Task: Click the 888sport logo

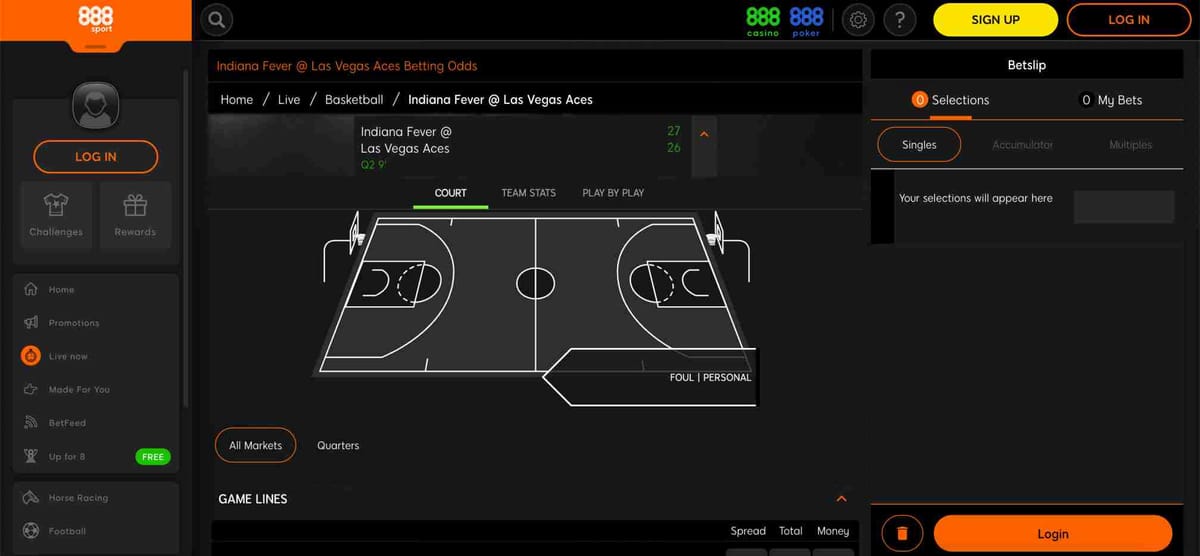Action: tap(96, 19)
